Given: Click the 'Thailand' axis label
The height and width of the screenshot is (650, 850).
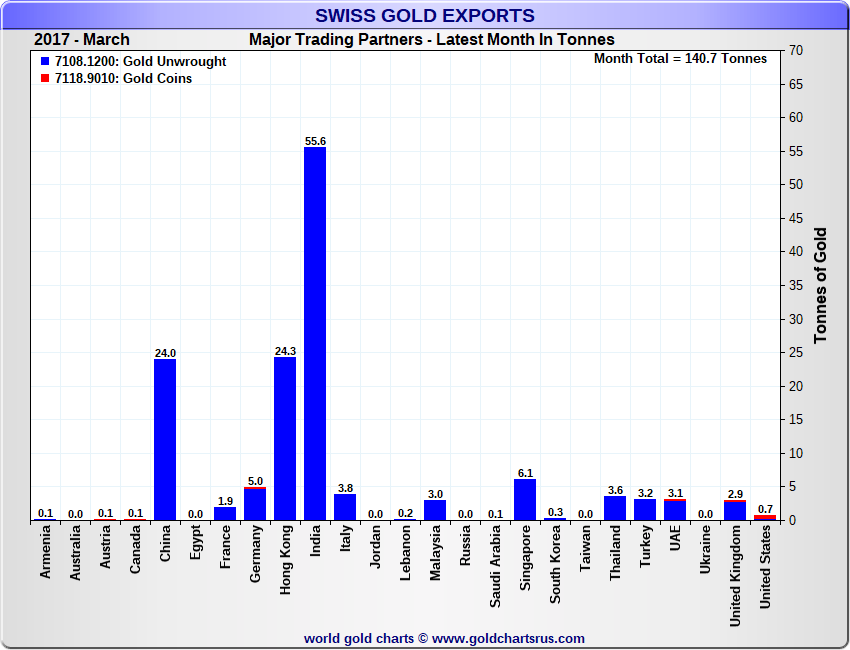Looking at the screenshot, I should point(615,553).
